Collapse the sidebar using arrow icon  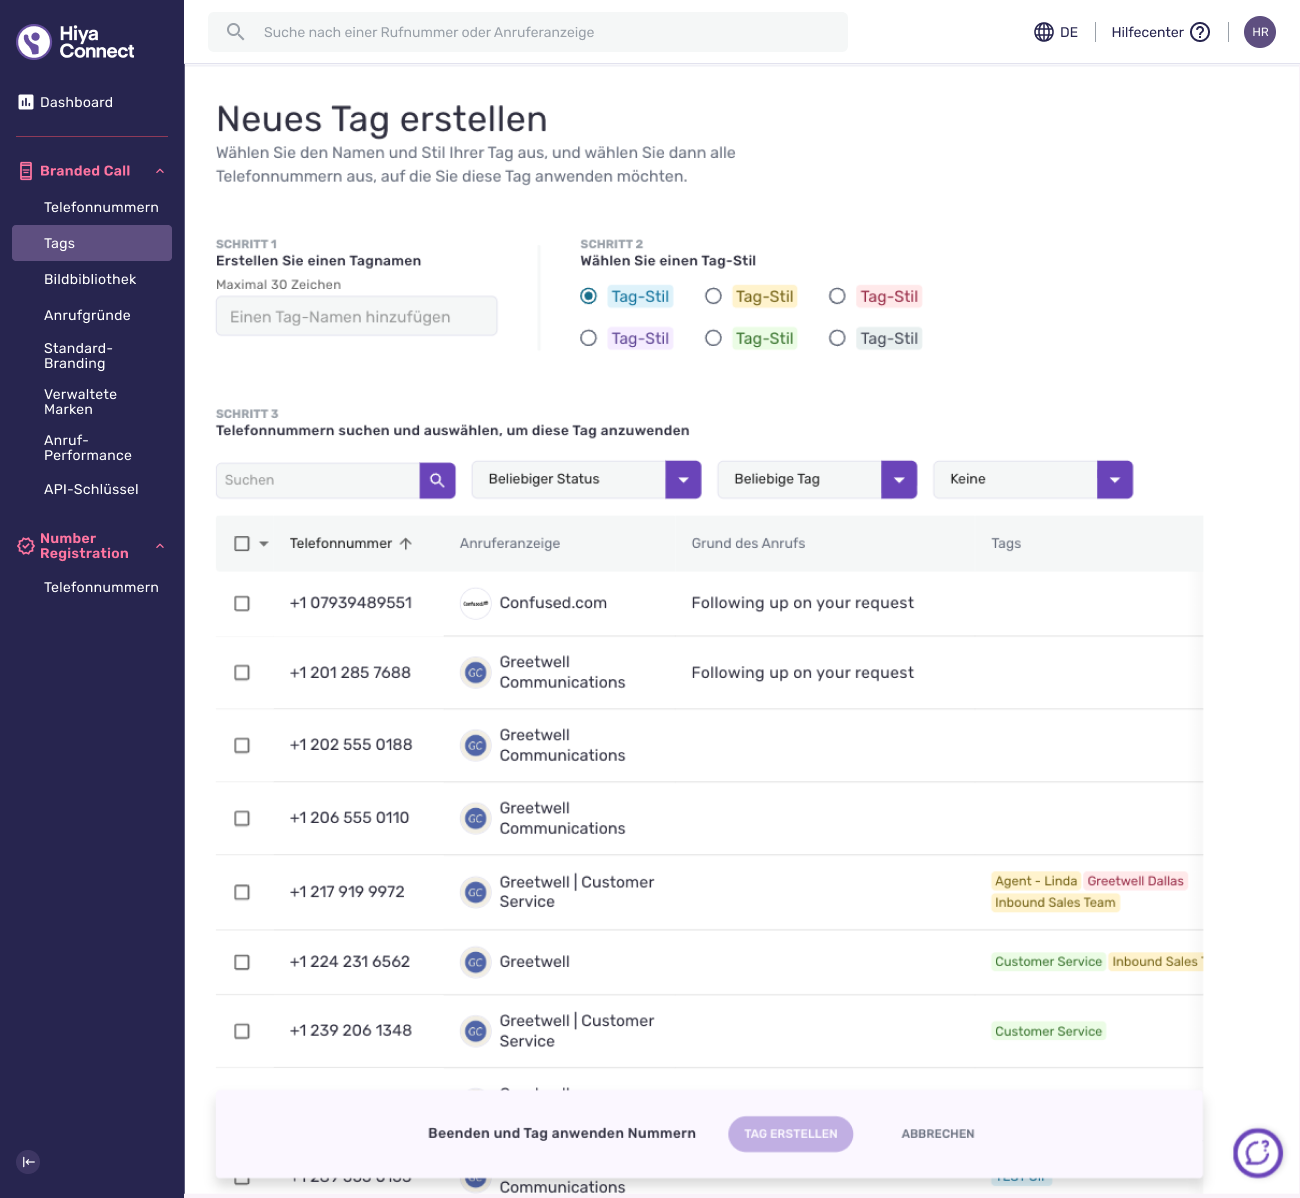(29, 1161)
